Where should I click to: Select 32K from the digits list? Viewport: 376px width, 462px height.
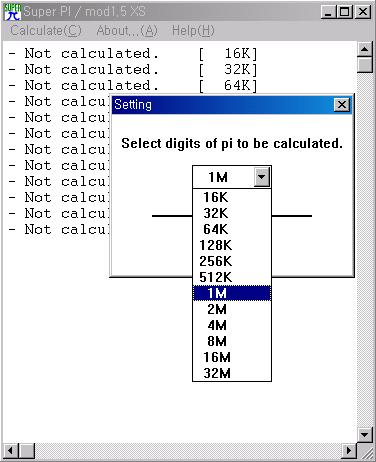click(232, 213)
